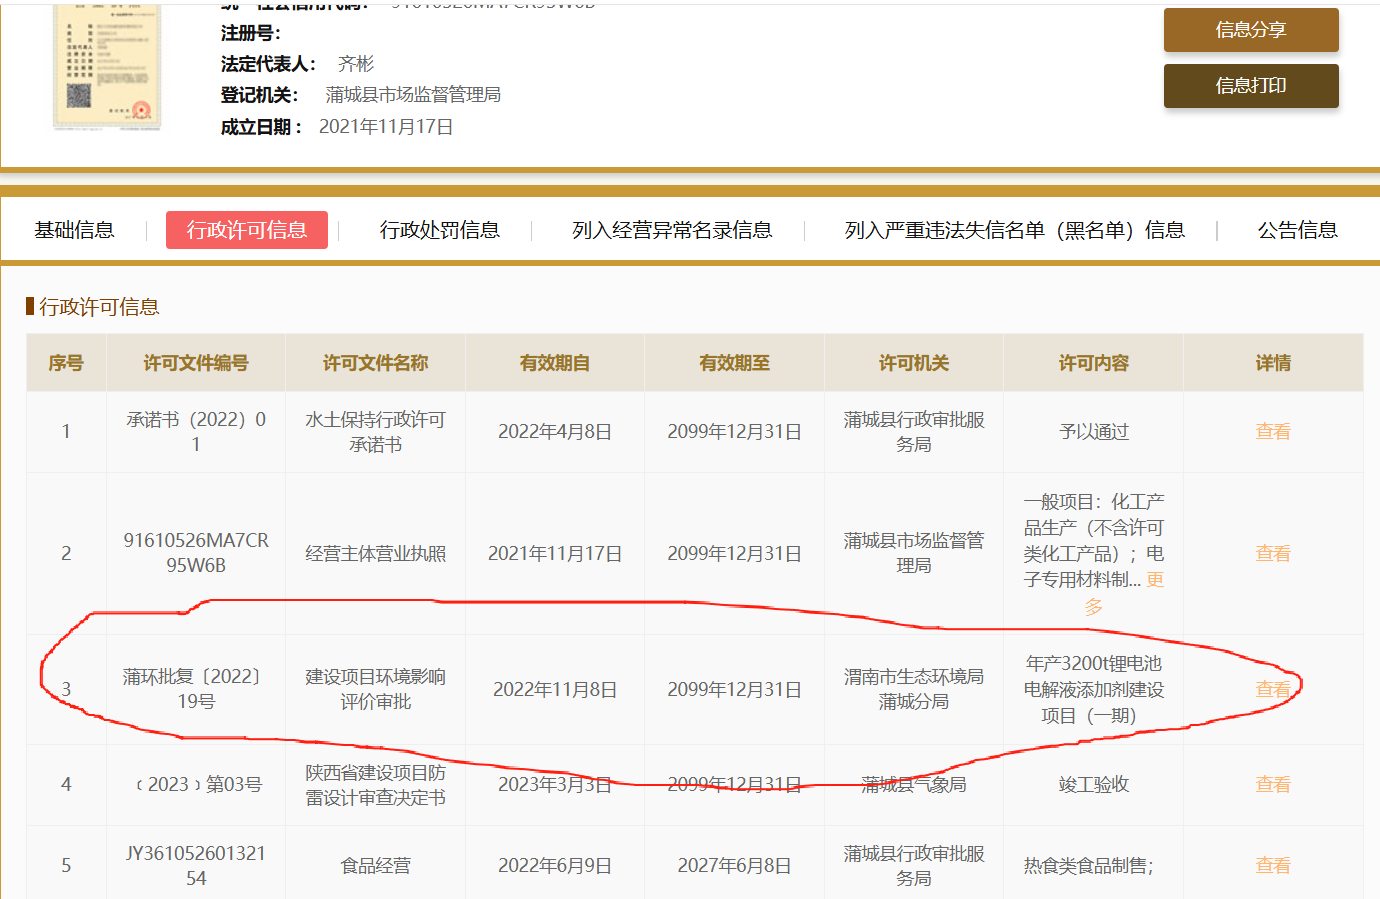Click the 2022年4月8日 start date cell
The image size is (1380, 899).
coord(555,432)
